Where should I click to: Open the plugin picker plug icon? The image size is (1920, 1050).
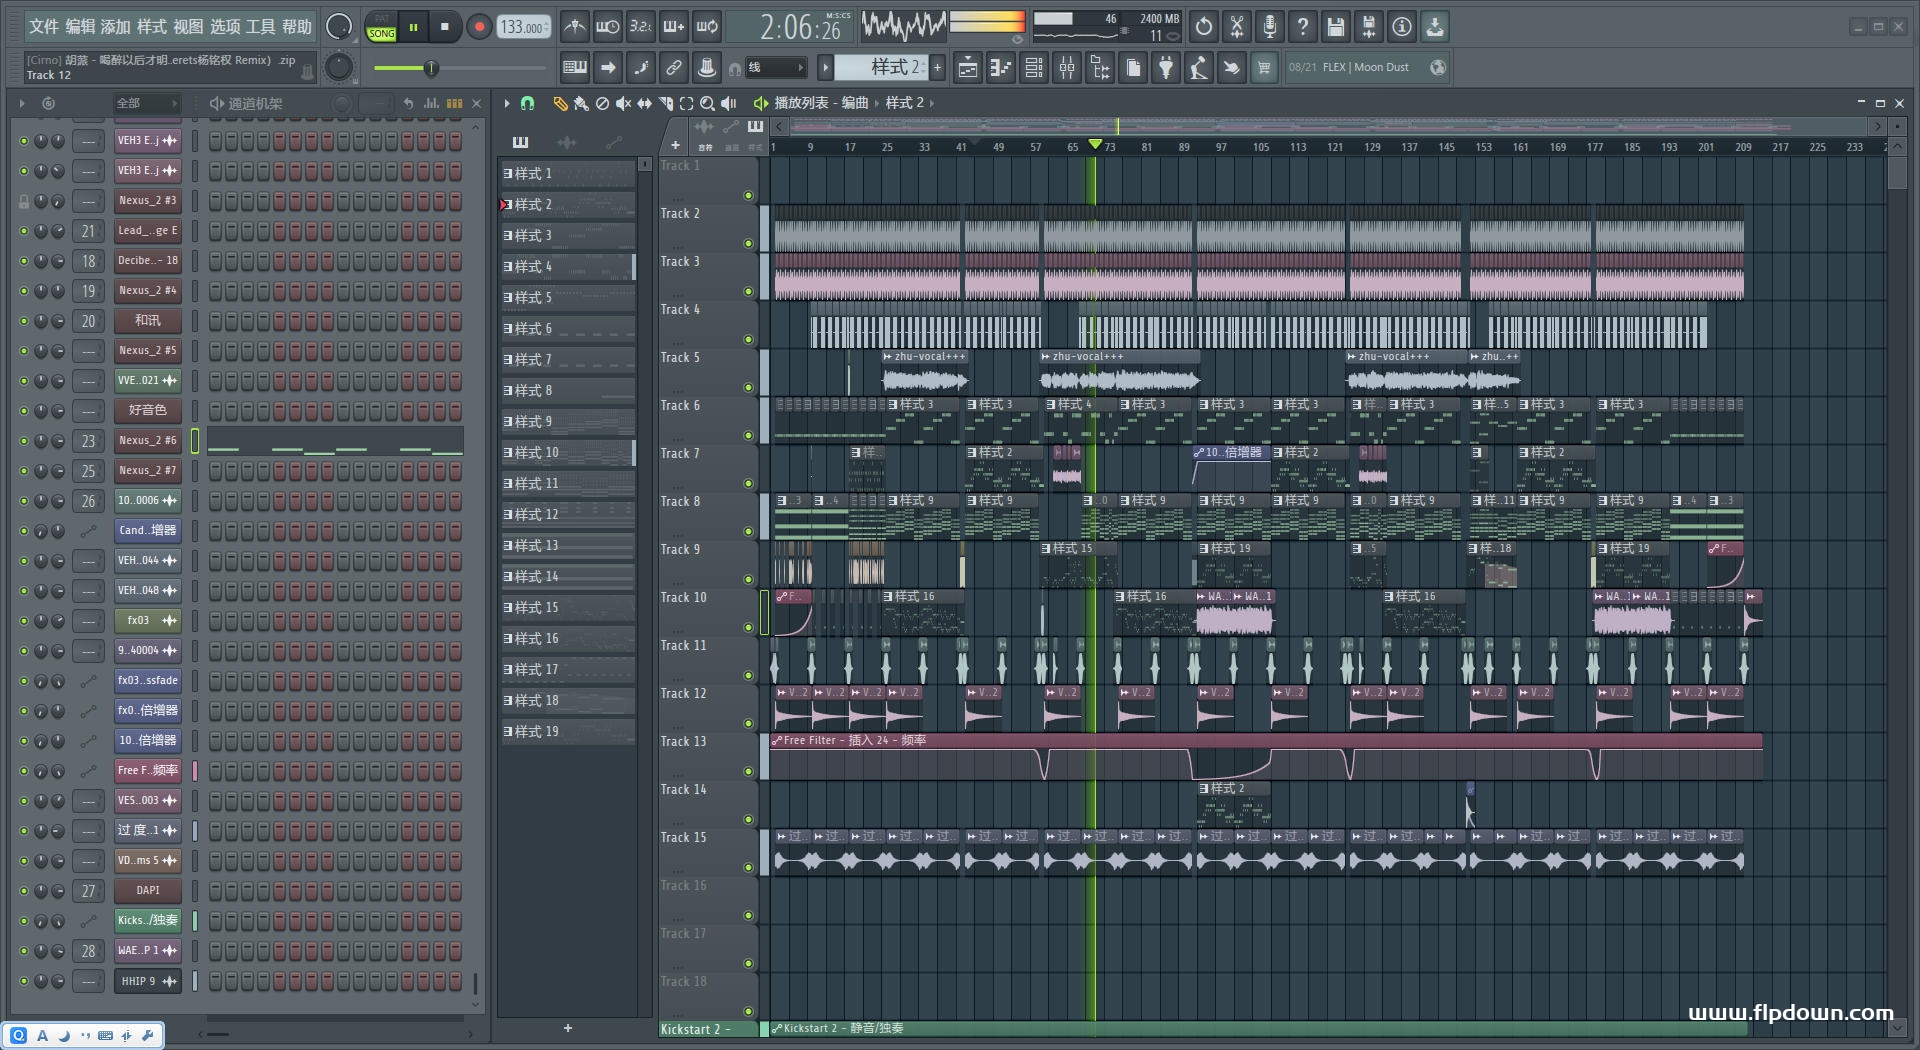(1166, 68)
